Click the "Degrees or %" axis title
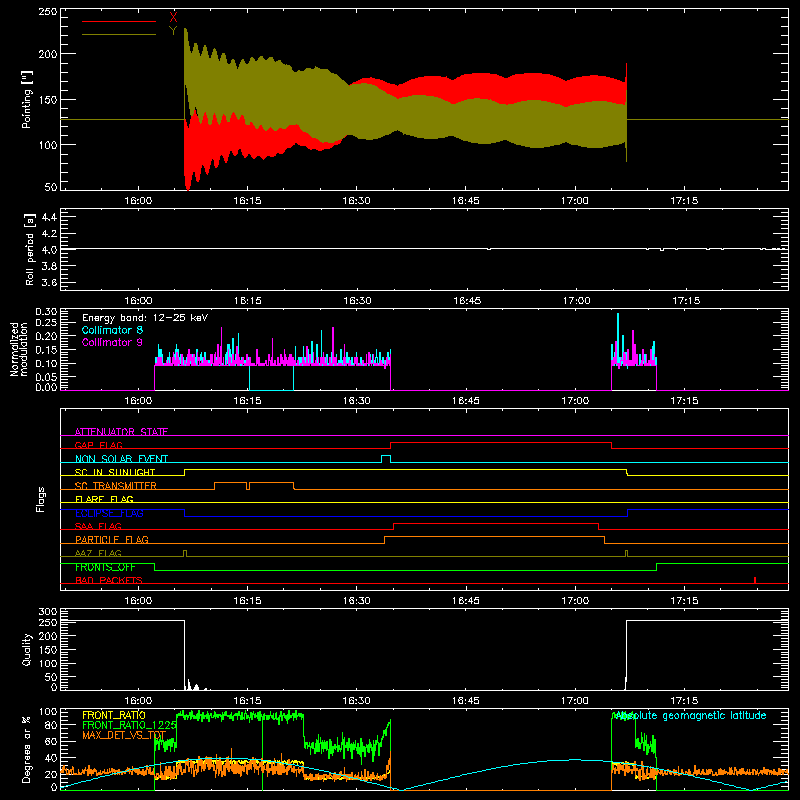The height and width of the screenshot is (800, 800). 26,749
